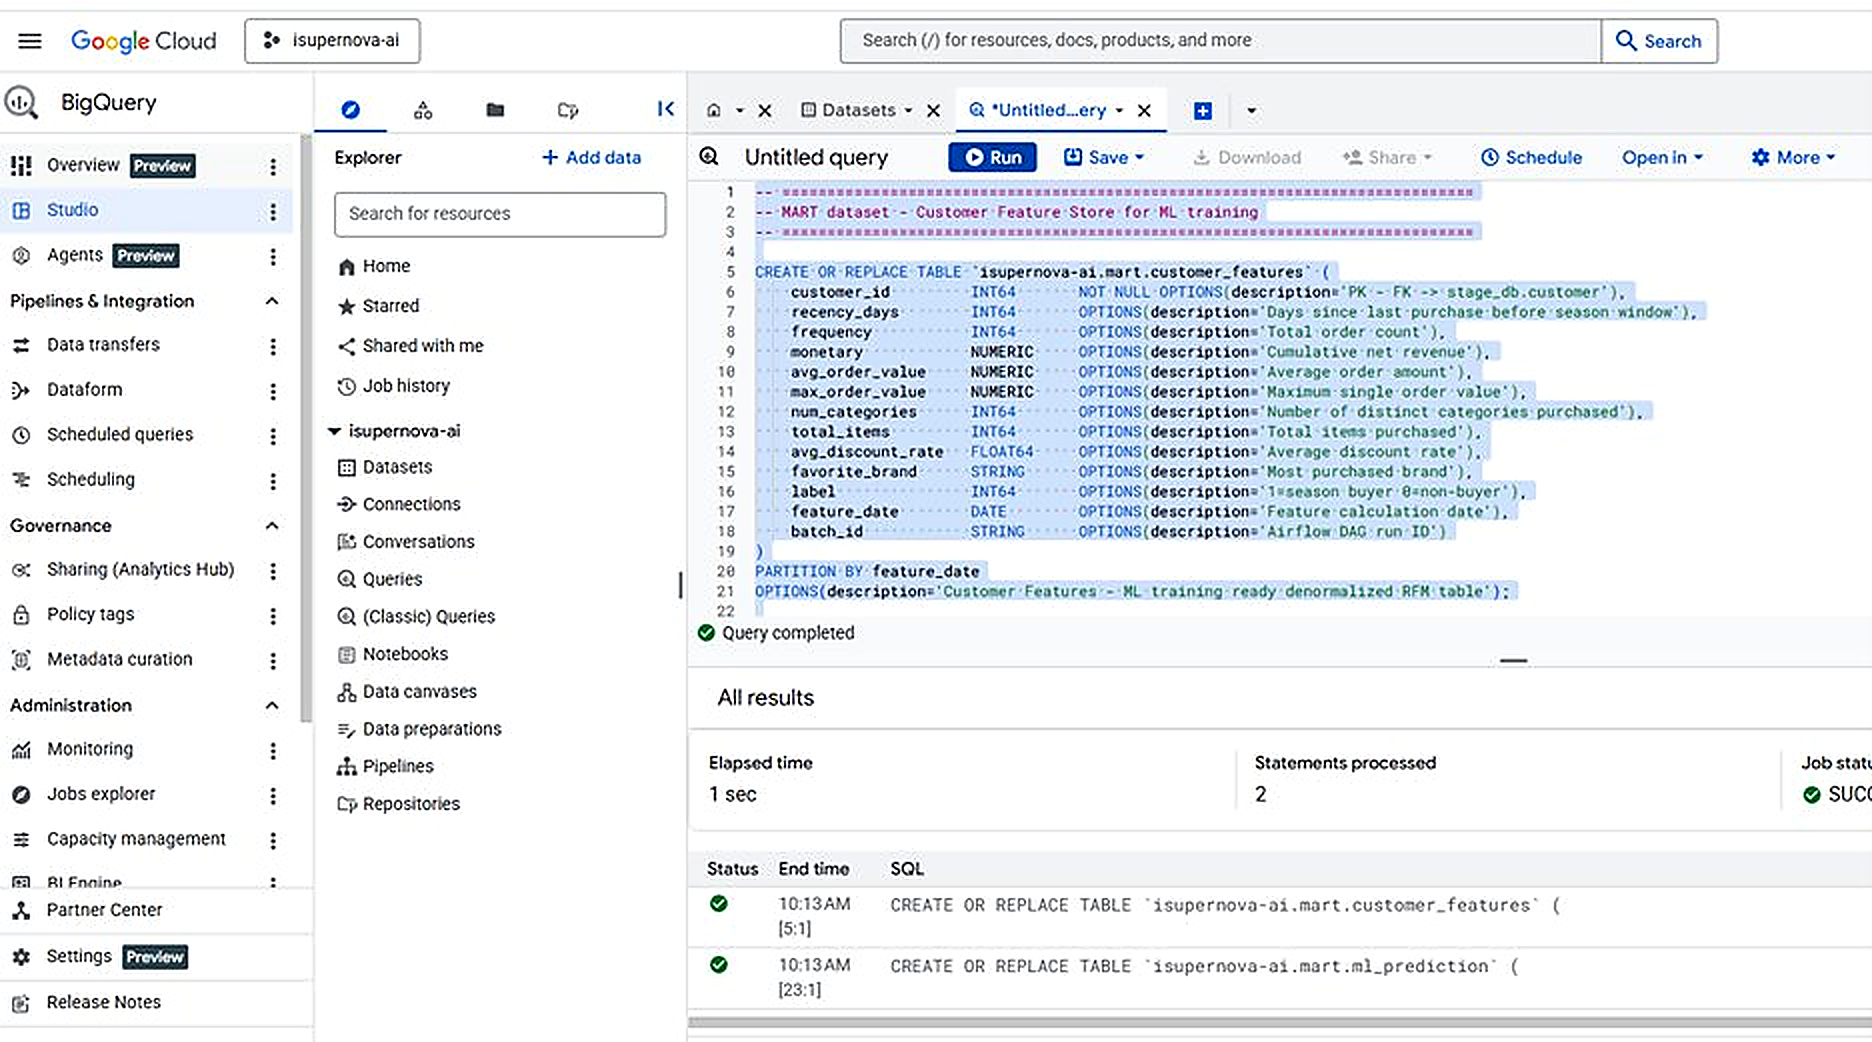Open the Save dropdown
Screen dimensions: 1872x1042
pos(1104,158)
